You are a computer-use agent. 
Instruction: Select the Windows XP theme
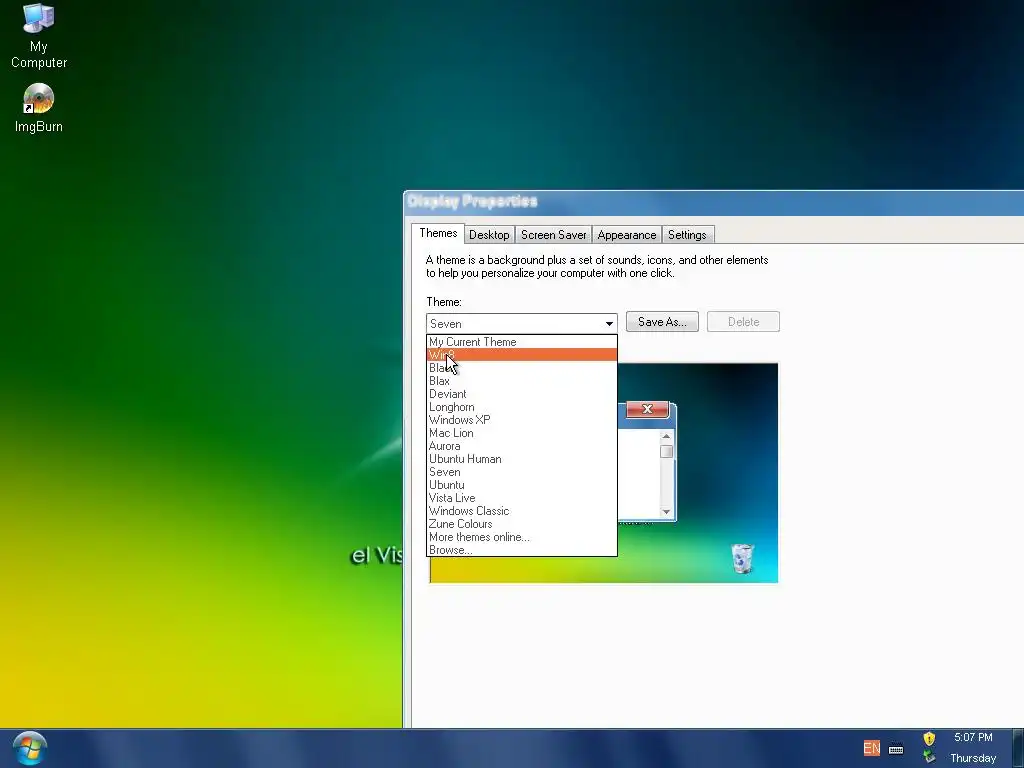click(521, 420)
